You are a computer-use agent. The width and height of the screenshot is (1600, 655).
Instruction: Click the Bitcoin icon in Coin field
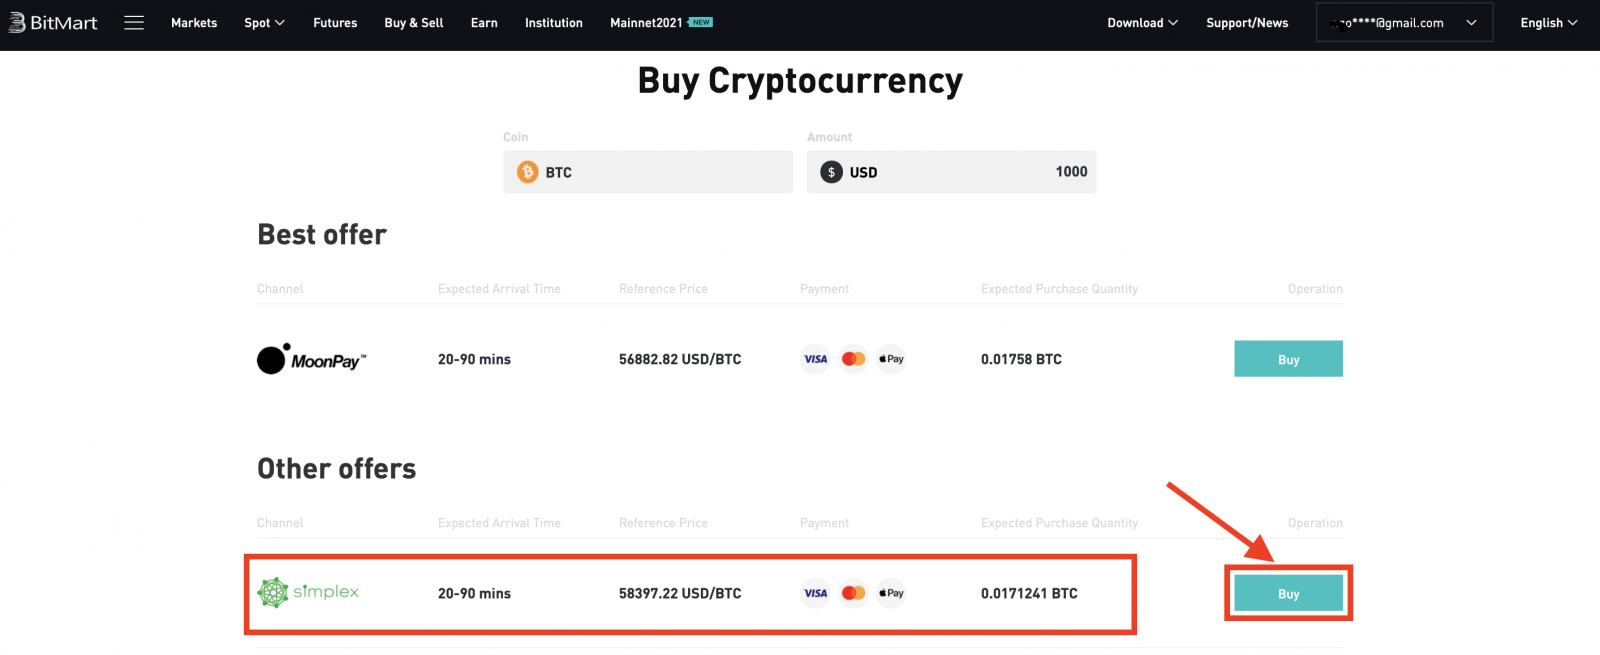tap(526, 172)
